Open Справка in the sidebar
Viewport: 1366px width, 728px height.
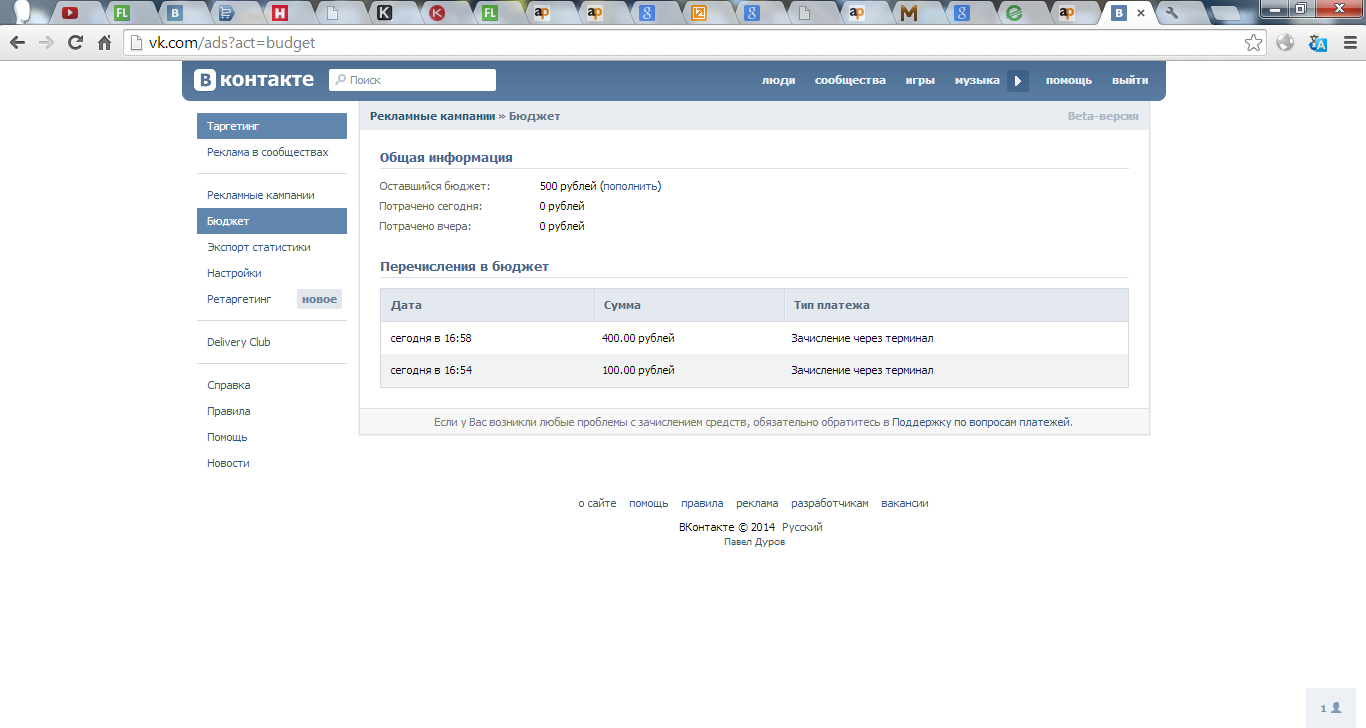pos(272,385)
